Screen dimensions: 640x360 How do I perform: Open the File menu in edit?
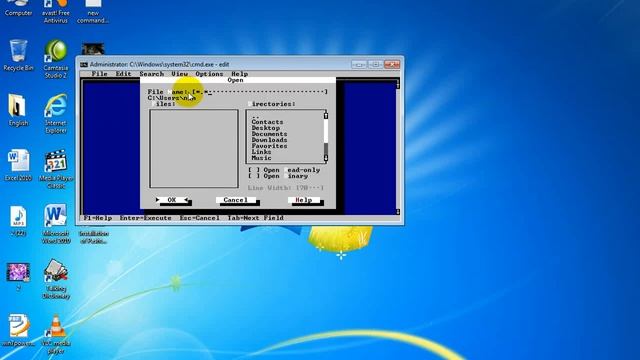coord(99,74)
